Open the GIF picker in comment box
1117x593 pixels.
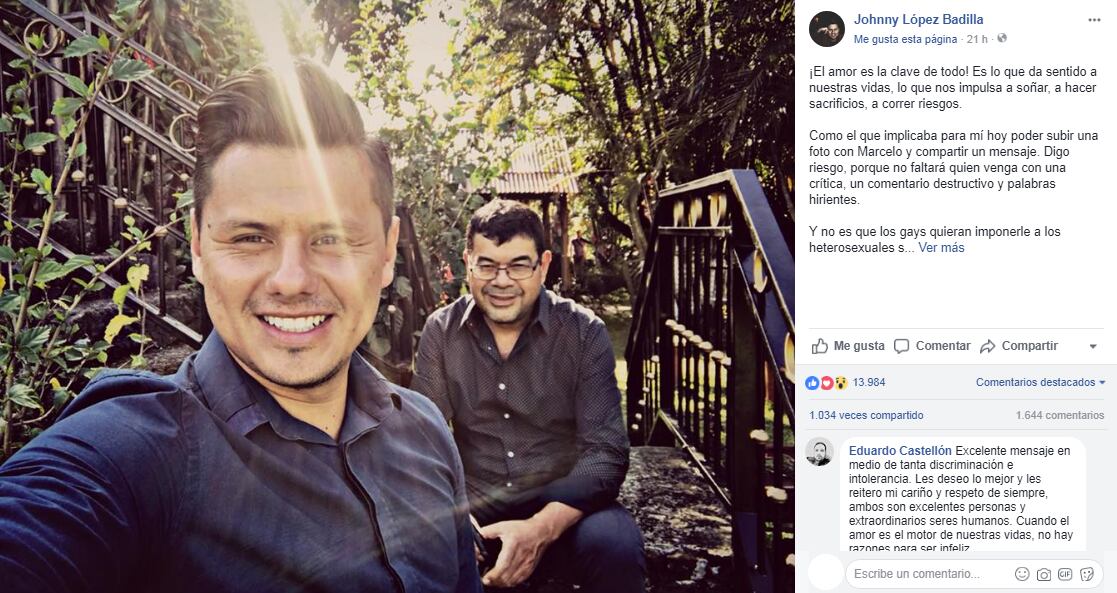[x=1065, y=574]
